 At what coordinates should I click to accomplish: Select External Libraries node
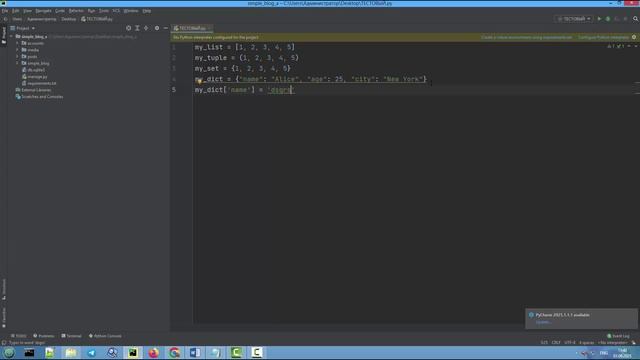[x=33, y=90]
